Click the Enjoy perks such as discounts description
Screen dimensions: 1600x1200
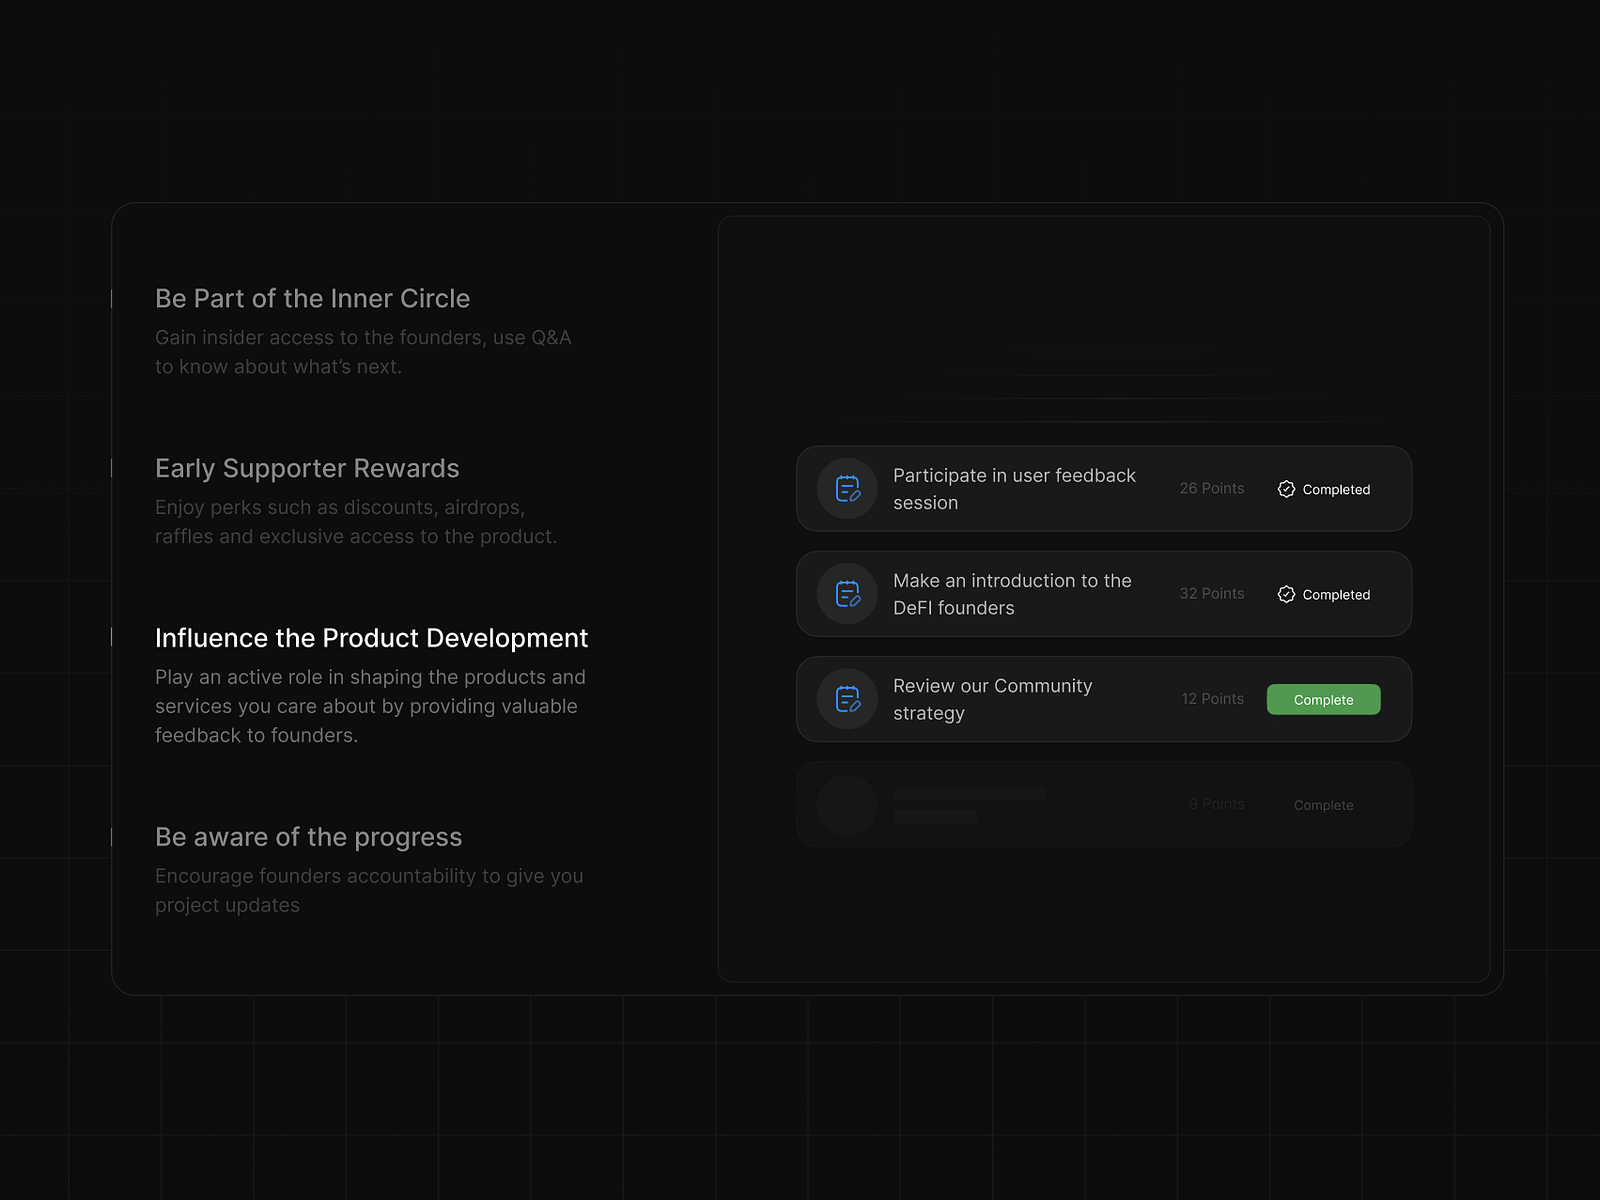tap(356, 522)
